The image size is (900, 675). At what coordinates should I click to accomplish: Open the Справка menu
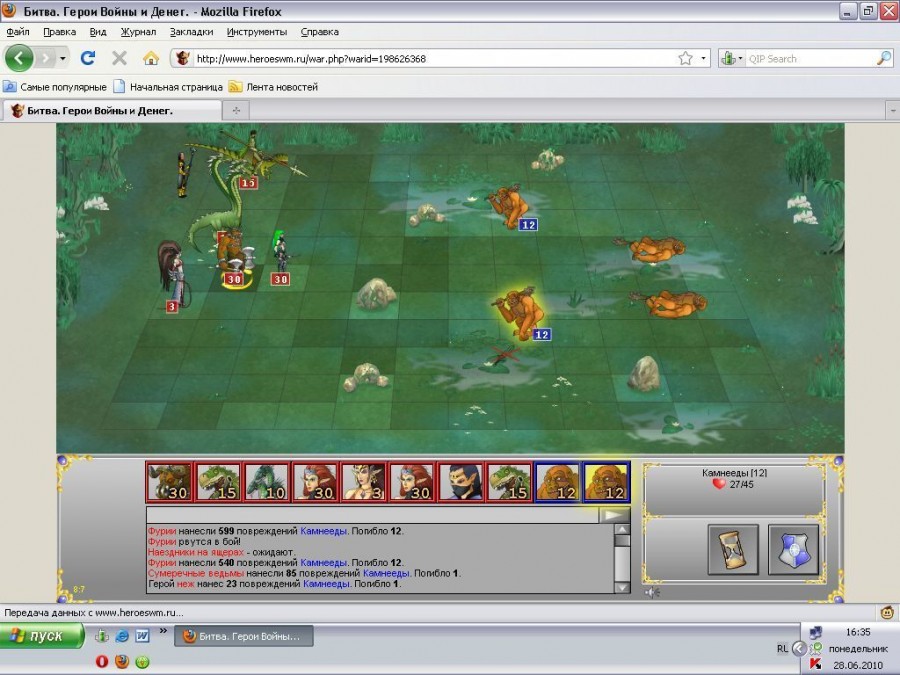tap(320, 32)
